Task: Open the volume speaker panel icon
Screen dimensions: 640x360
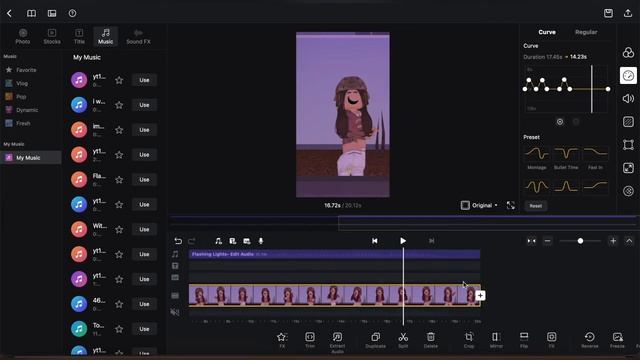Action: (x=628, y=98)
